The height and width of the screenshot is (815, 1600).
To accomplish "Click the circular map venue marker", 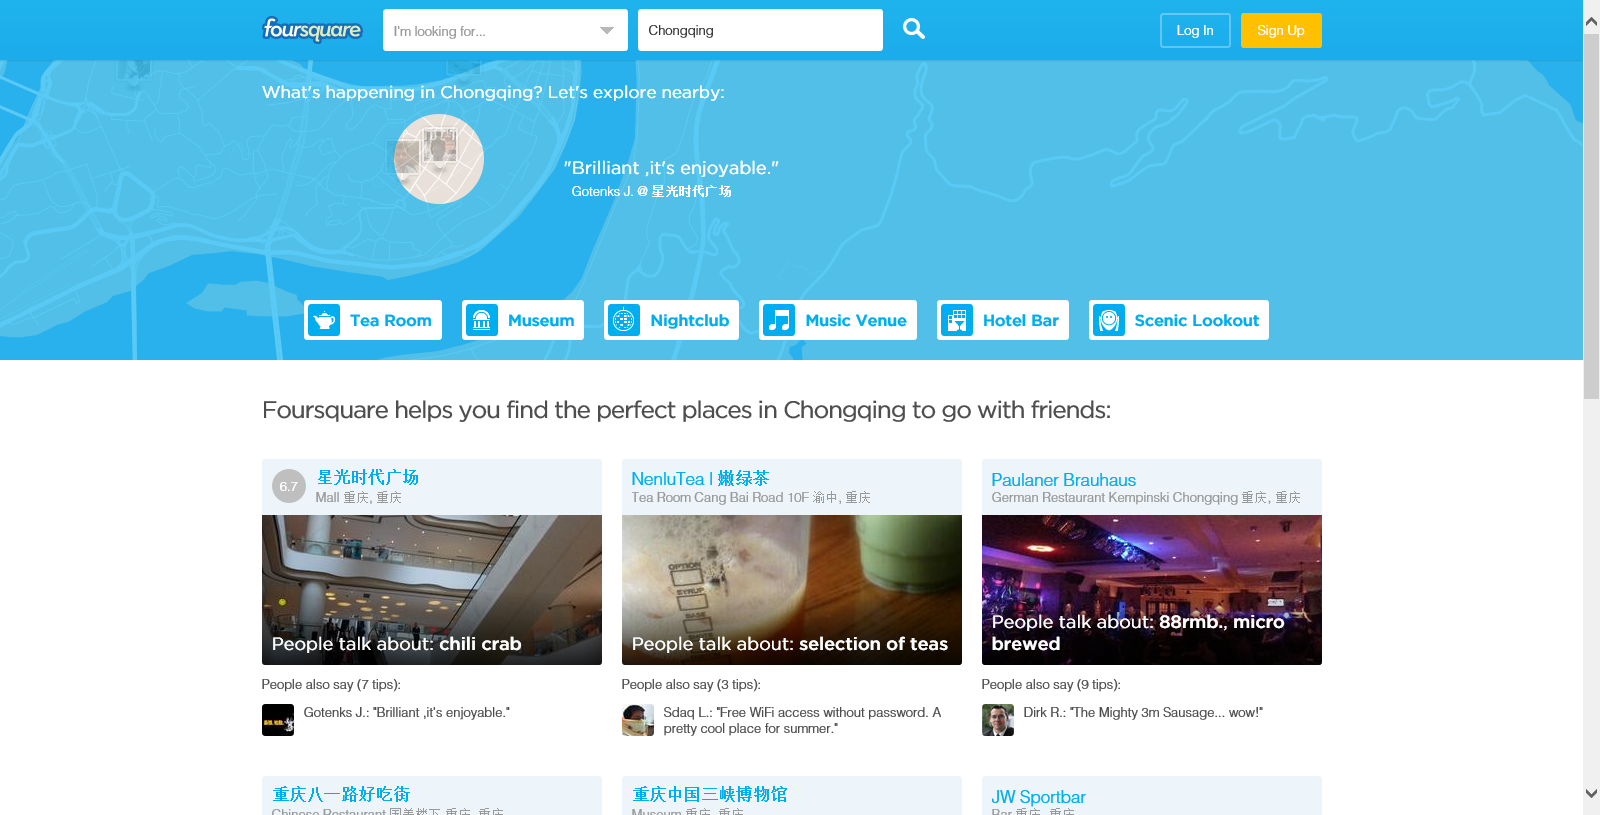I will pyautogui.click(x=439, y=159).
